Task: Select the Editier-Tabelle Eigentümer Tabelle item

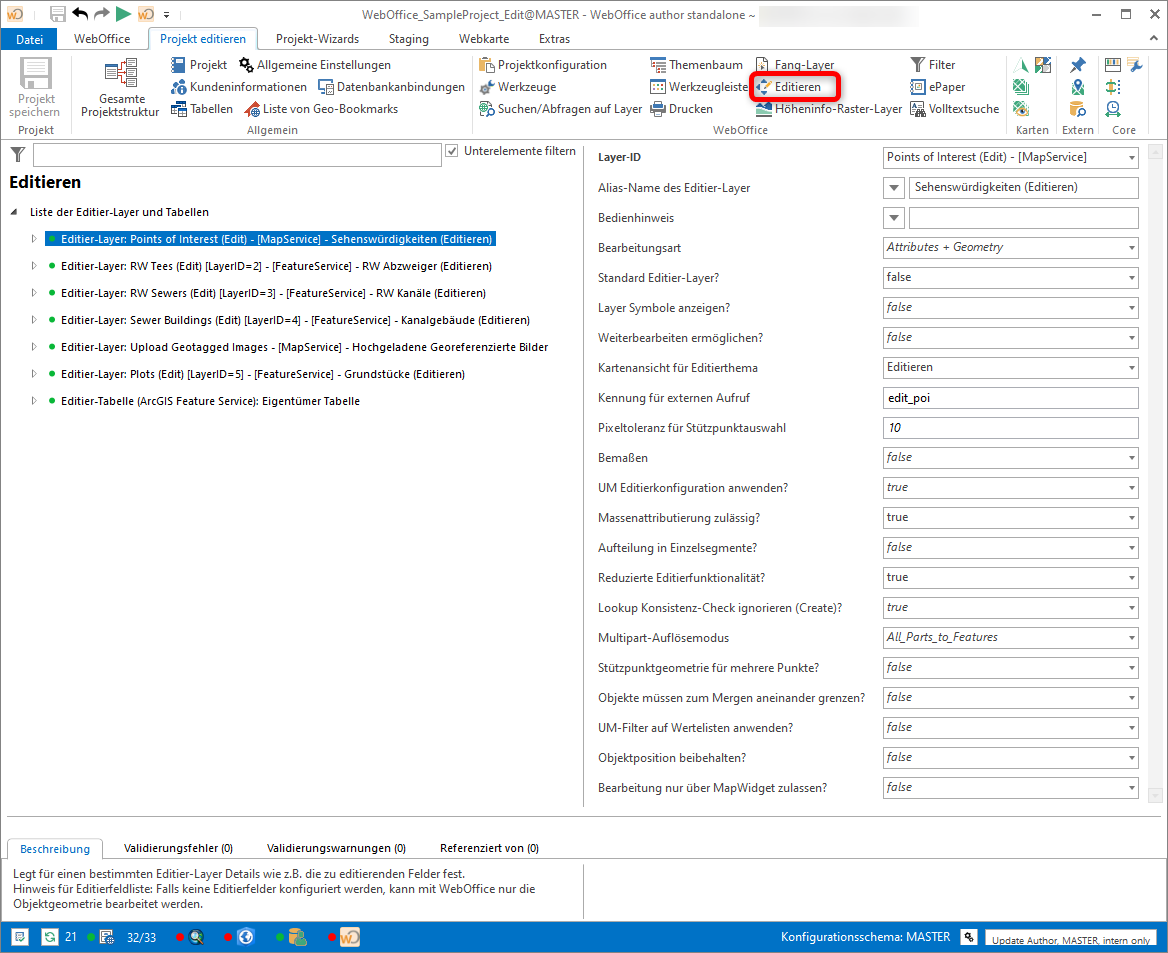Action: [210, 401]
